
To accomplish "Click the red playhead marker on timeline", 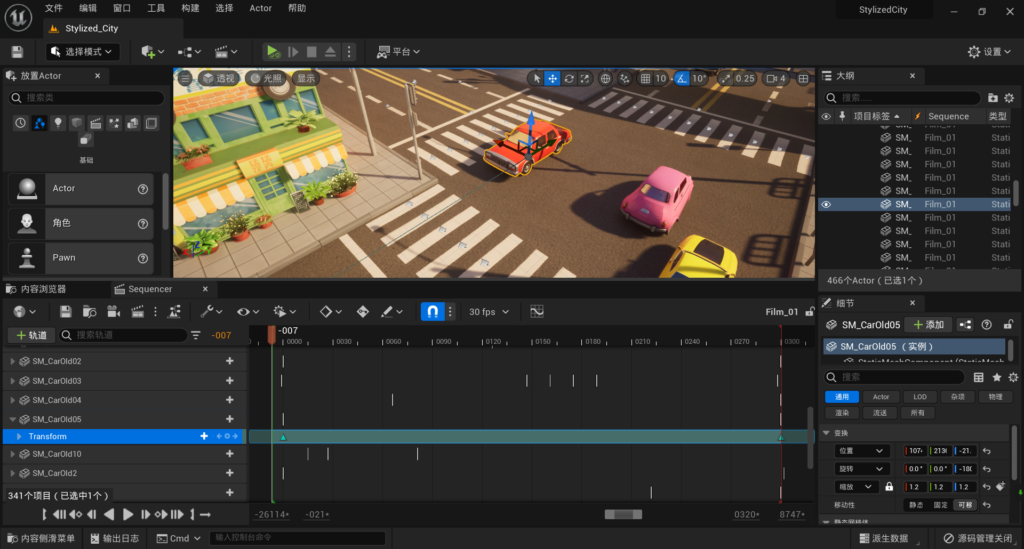I will pos(271,335).
